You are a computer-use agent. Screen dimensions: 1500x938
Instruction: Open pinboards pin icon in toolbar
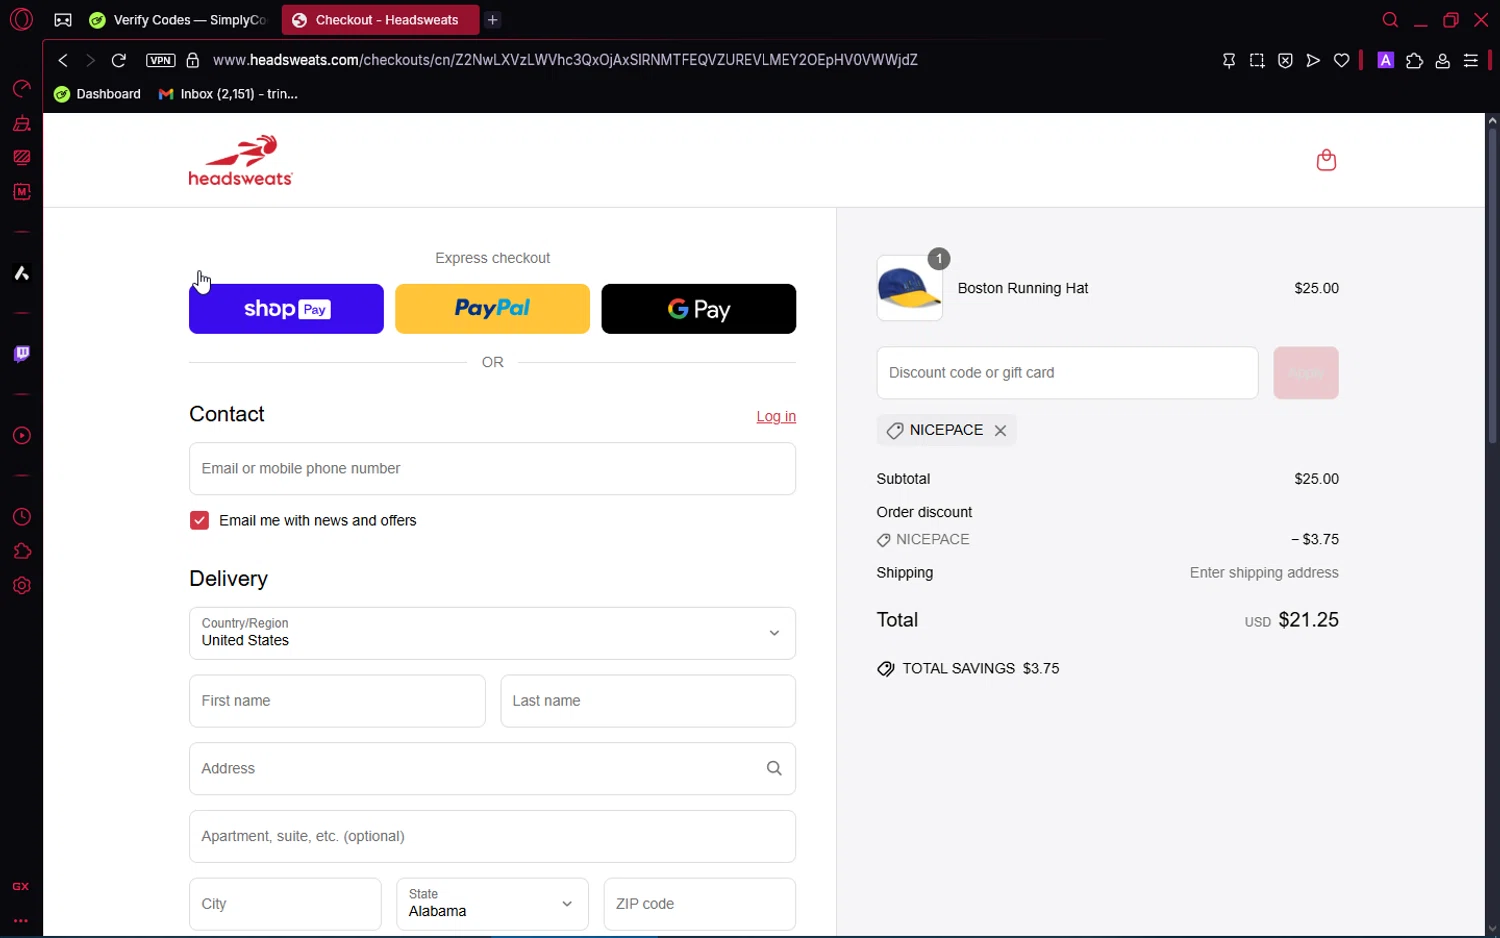point(1229,61)
